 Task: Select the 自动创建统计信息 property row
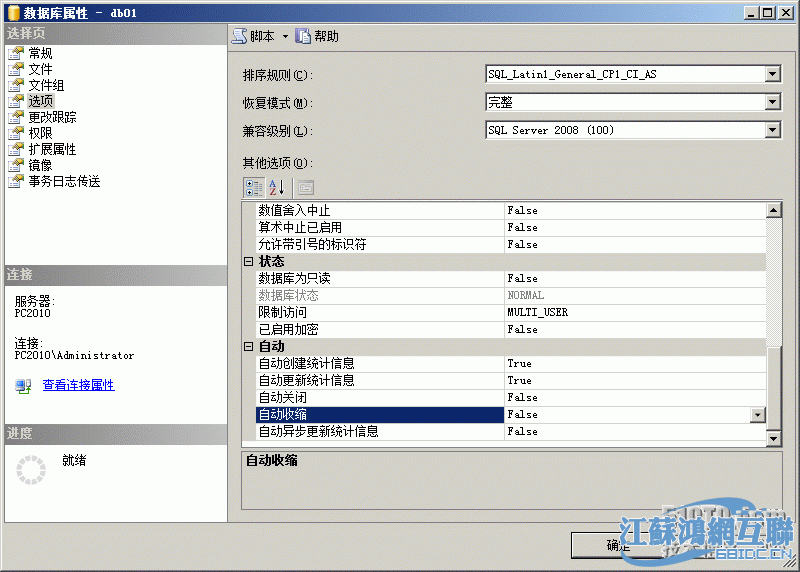(510, 363)
